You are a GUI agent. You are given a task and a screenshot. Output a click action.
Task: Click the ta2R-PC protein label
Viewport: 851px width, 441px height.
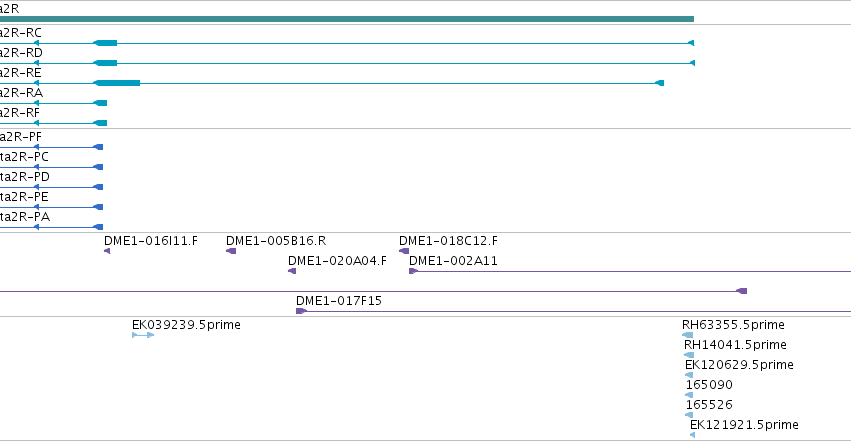(24, 157)
